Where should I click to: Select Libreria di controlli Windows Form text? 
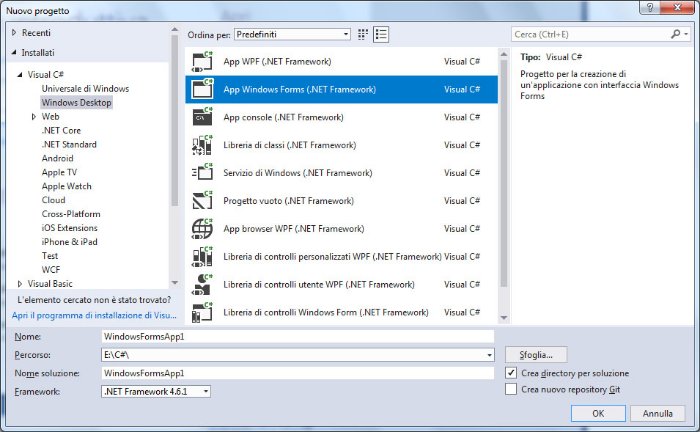point(326,312)
